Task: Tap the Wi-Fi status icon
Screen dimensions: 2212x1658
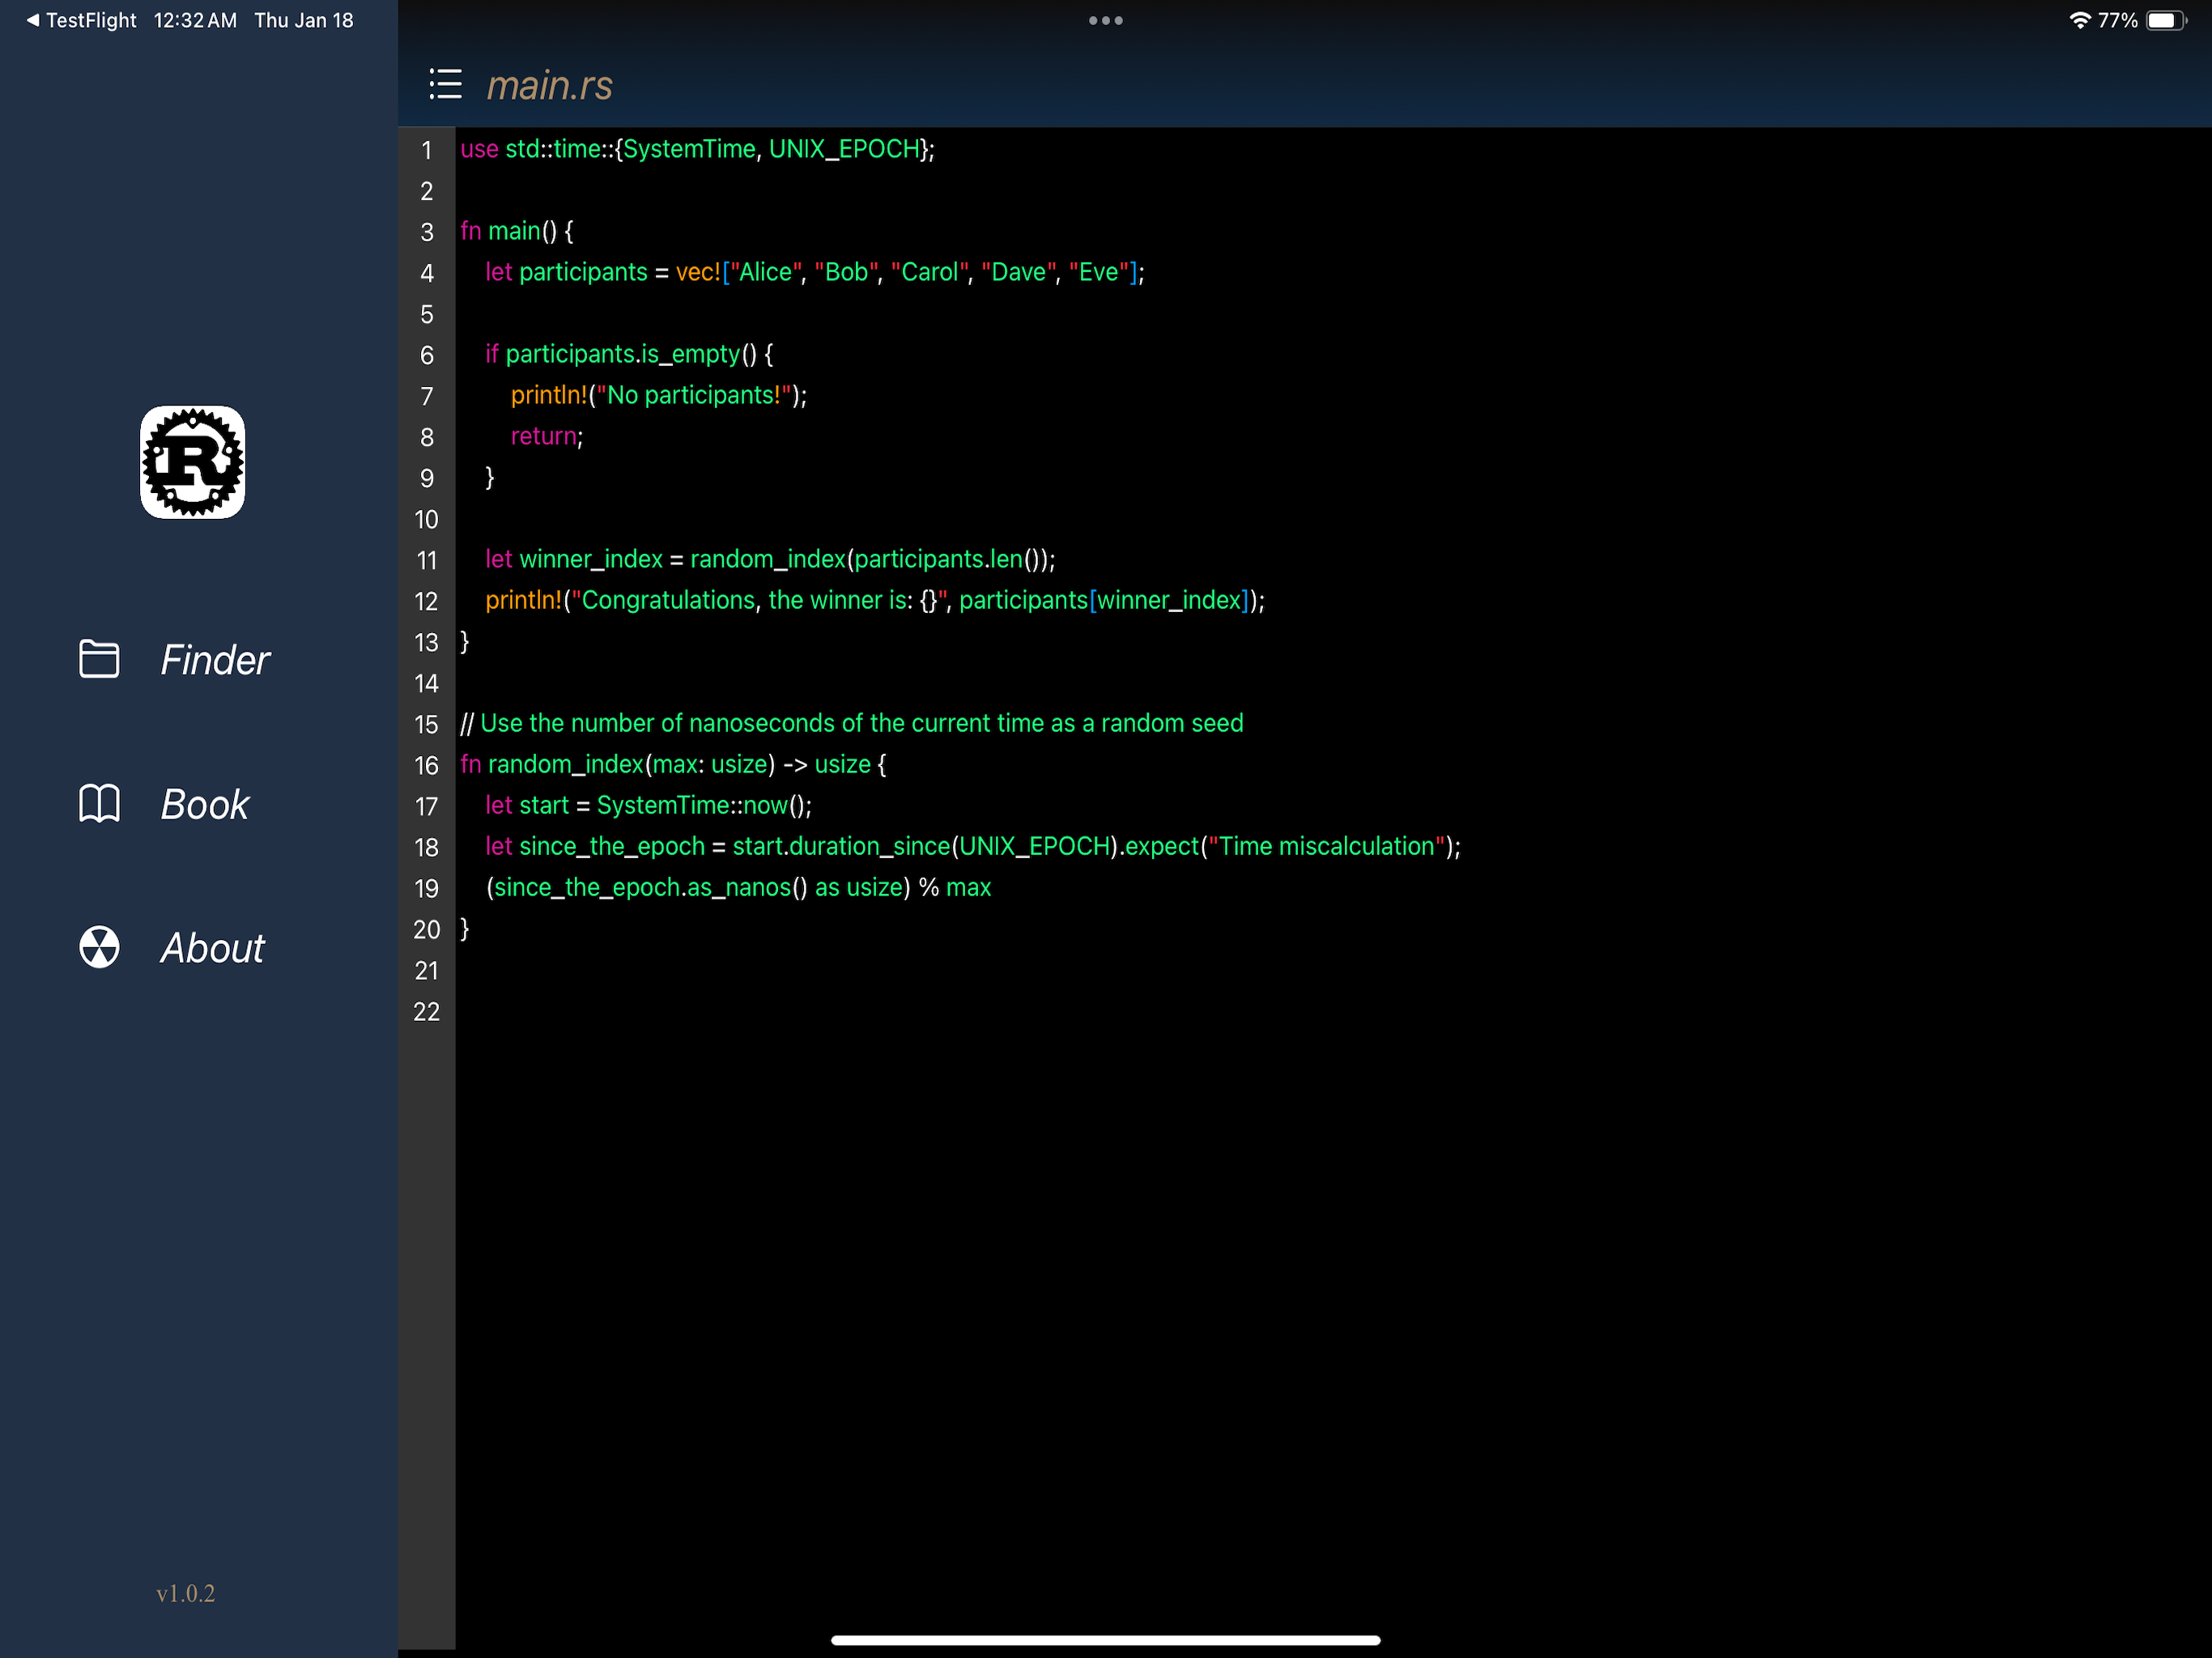Action: (2080, 20)
